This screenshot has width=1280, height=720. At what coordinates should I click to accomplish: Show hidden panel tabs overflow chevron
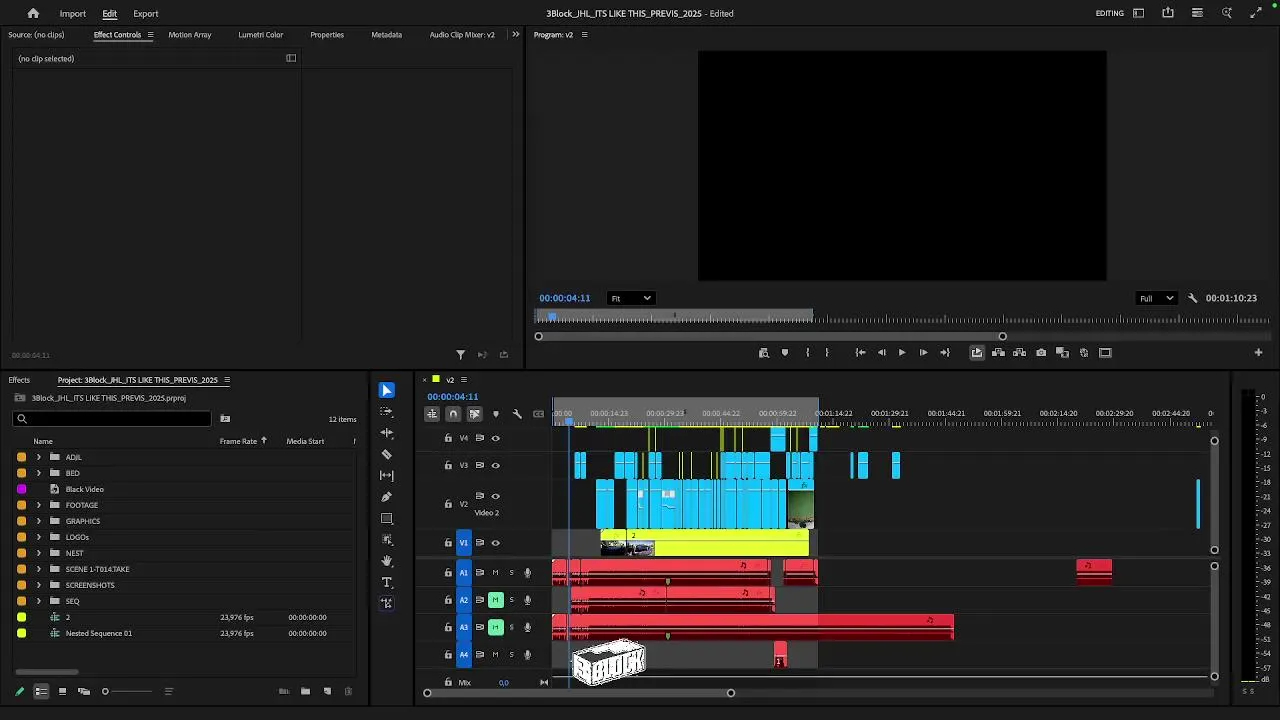[516, 34]
